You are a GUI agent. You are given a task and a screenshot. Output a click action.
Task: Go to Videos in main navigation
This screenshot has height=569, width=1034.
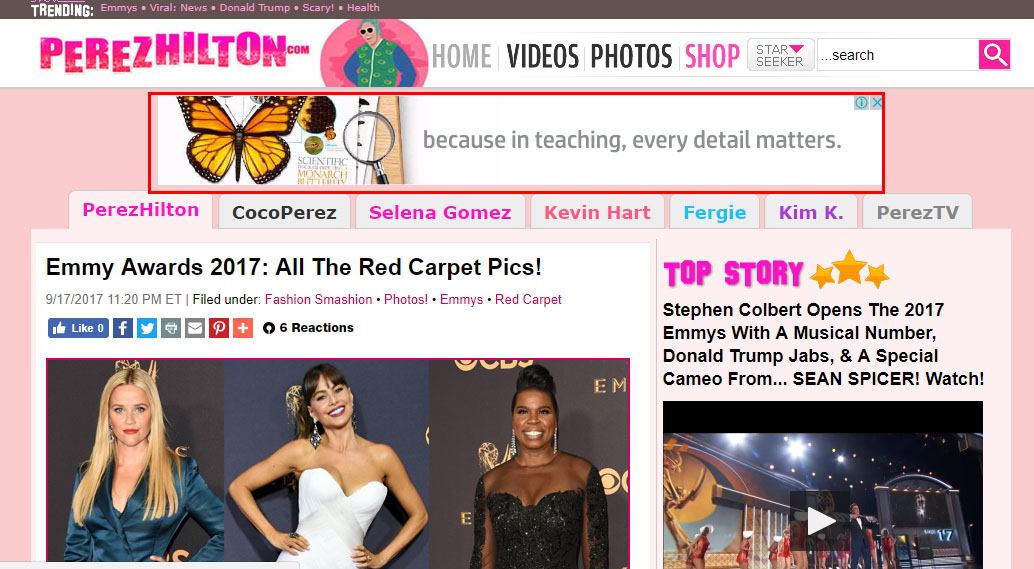543,56
